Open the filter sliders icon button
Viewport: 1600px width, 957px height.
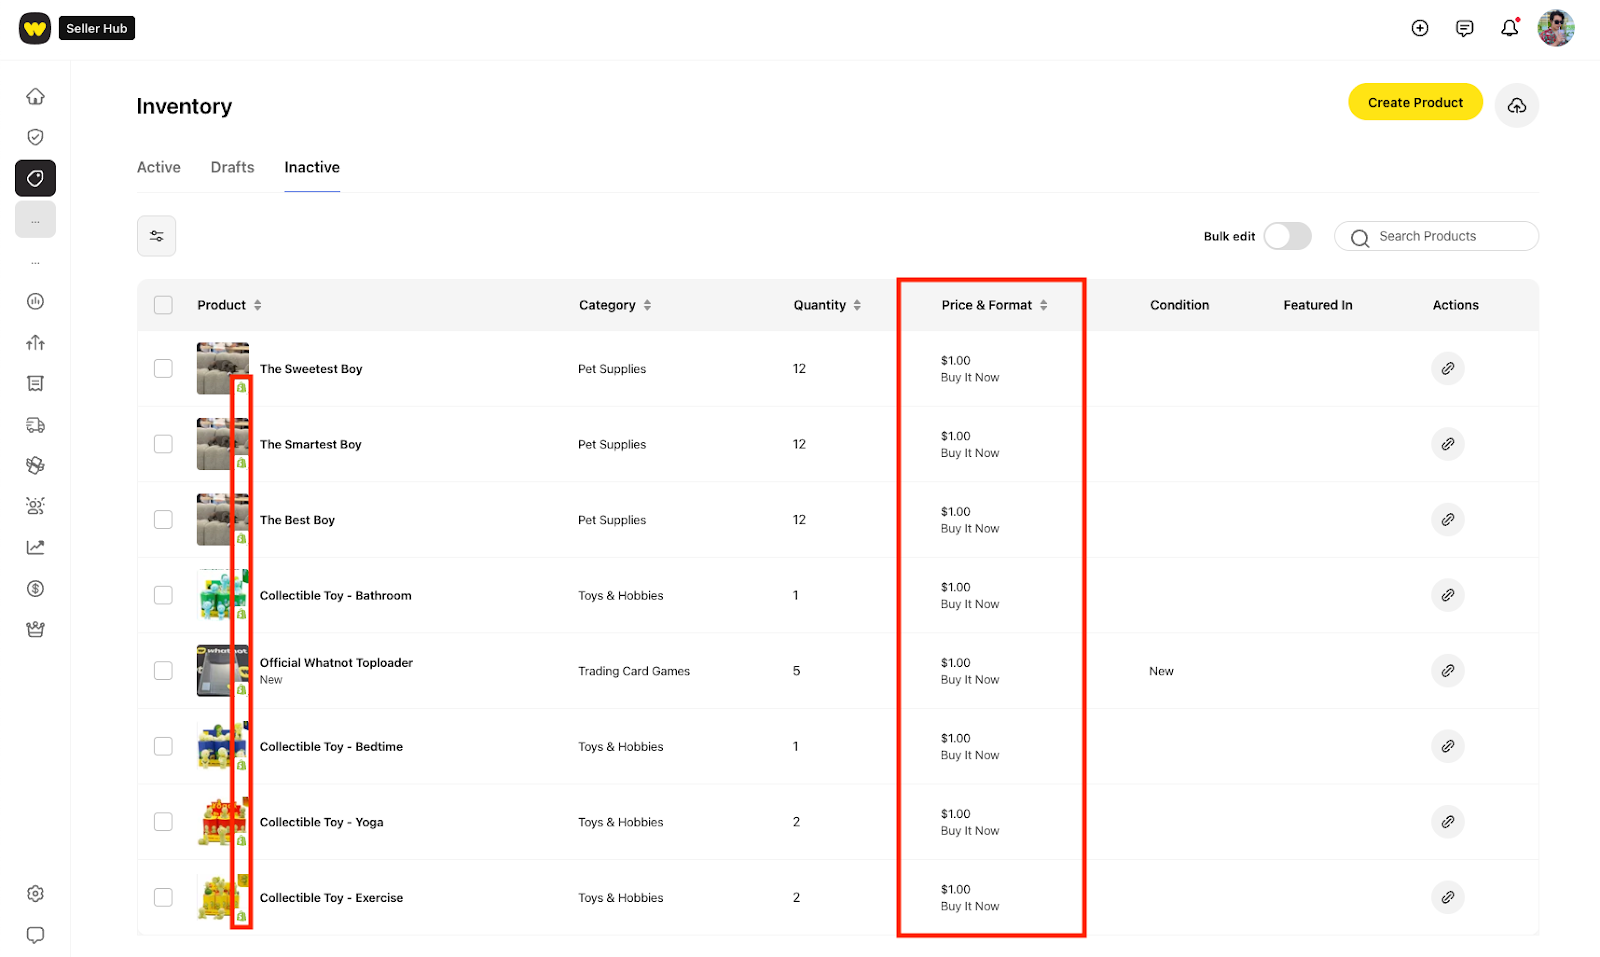click(157, 236)
